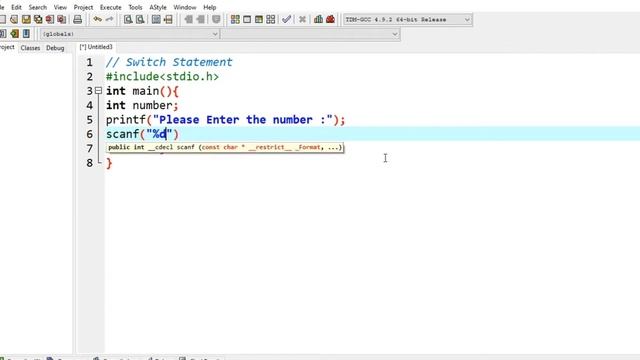This screenshot has height=360, width=640.
Task: Switch to the Debug panel tab
Action: (x=55, y=48)
